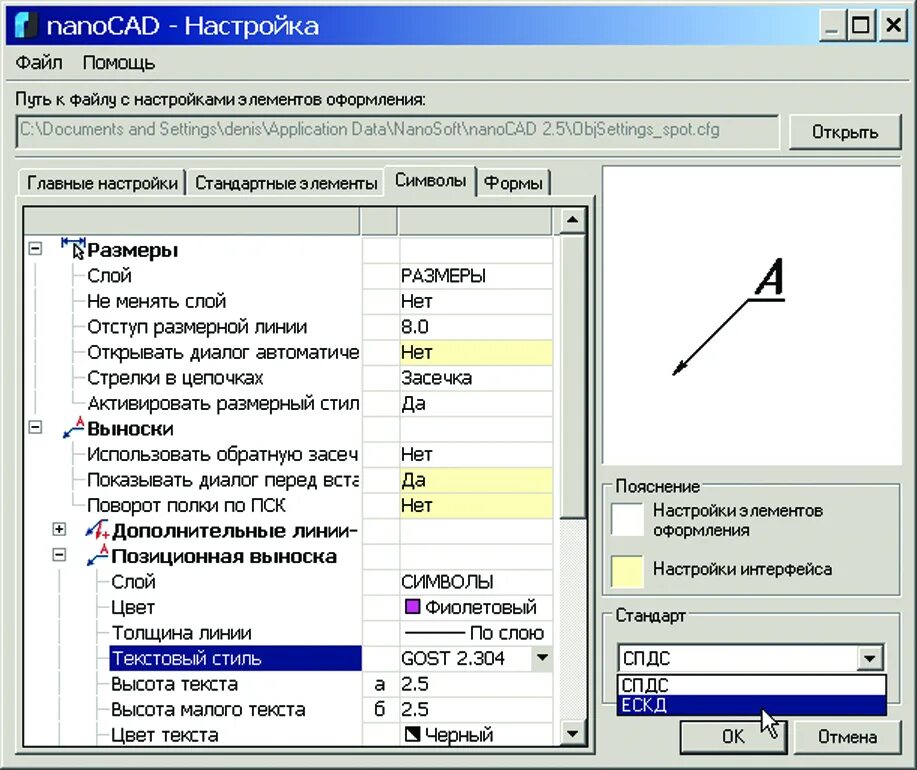Screen dimensions: 917x770
Task: Select Активировать размерный стиль row
Action: 223,403
